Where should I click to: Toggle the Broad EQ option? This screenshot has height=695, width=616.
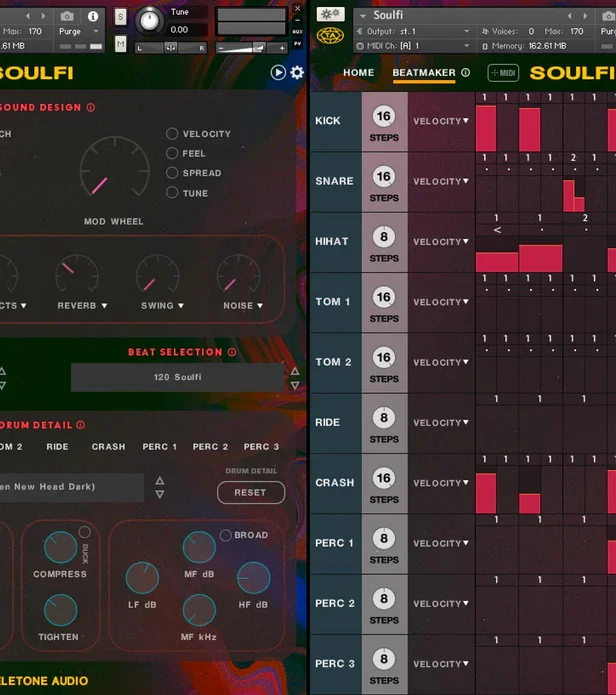pos(226,535)
